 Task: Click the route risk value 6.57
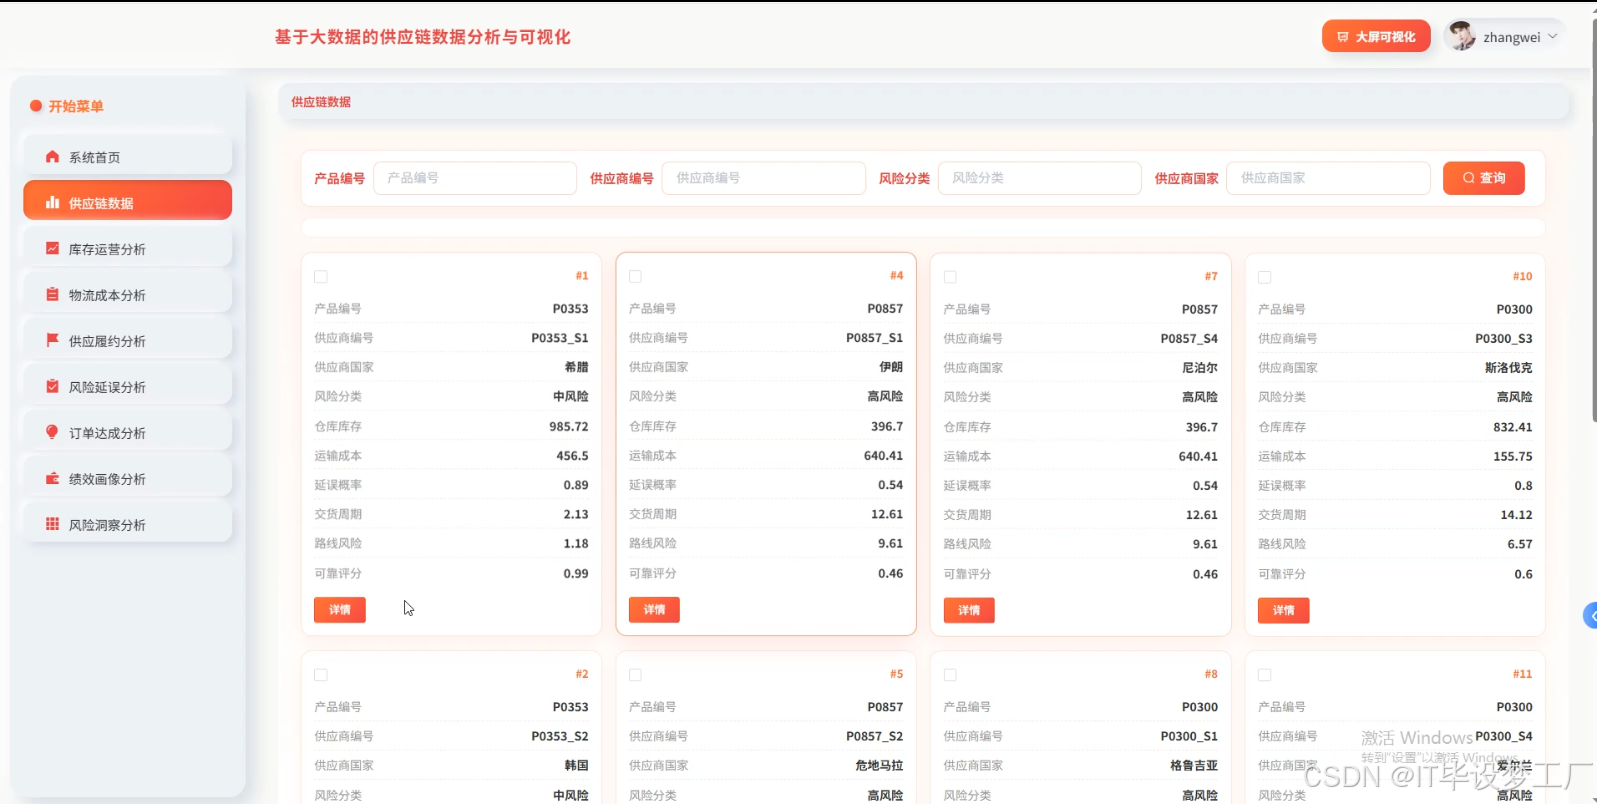click(1520, 544)
